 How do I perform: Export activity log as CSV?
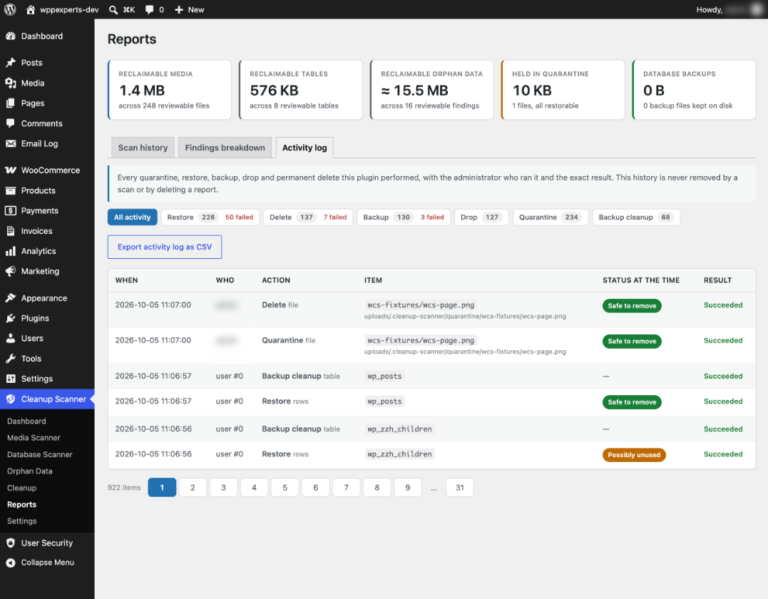point(165,247)
